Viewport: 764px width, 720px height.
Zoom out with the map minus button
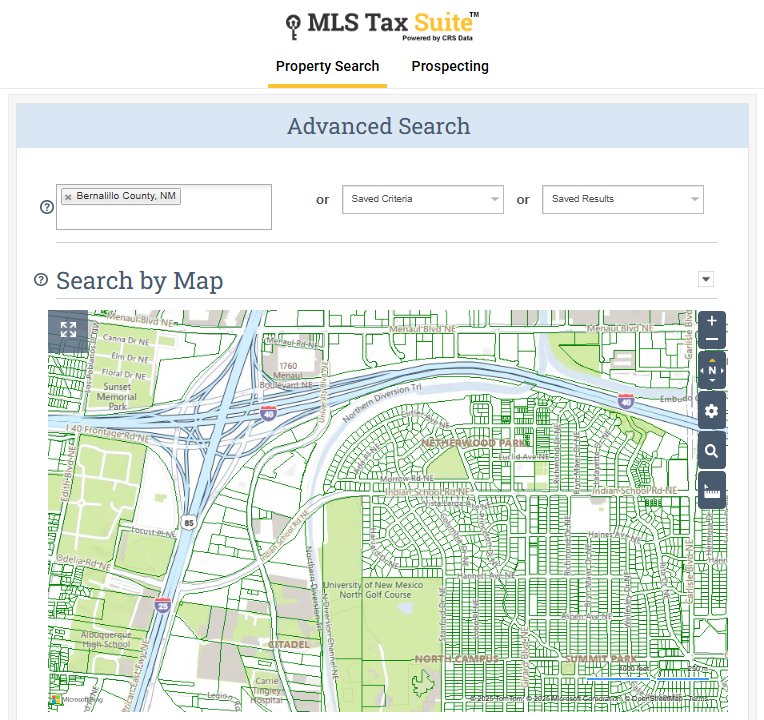[x=712, y=340]
